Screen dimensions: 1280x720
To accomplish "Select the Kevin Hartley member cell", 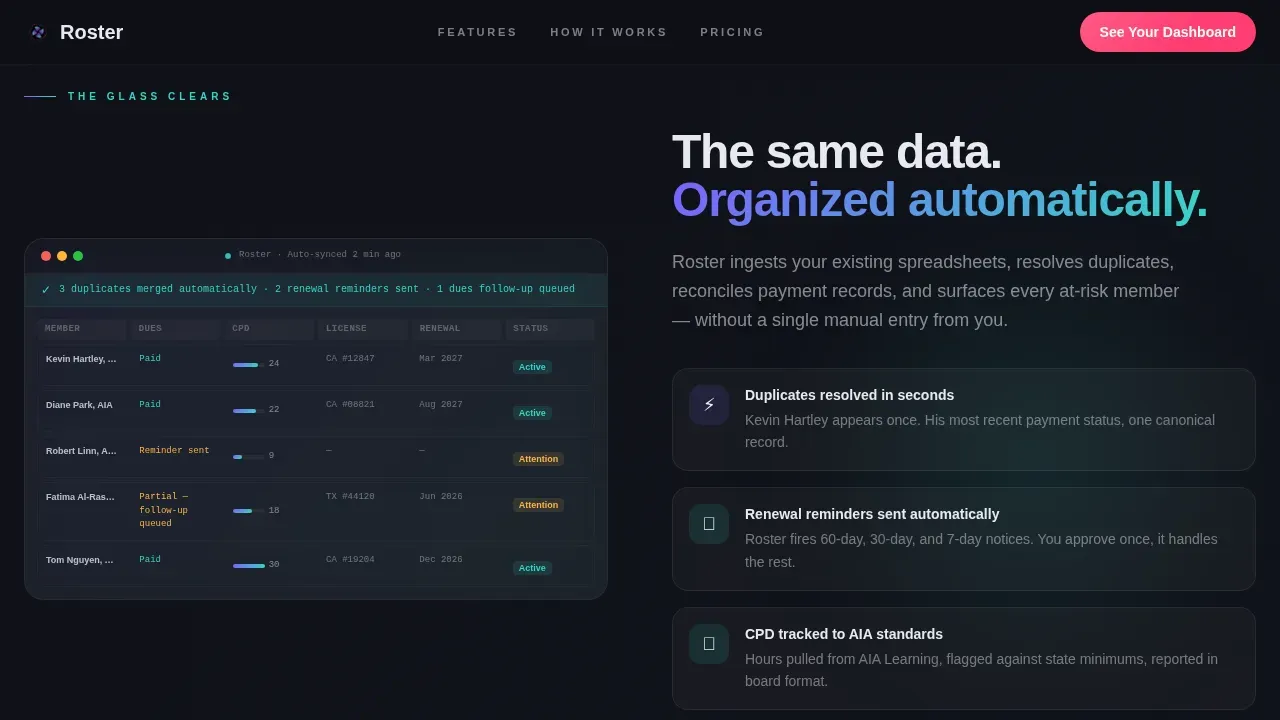I will pyautogui.click(x=81, y=359).
